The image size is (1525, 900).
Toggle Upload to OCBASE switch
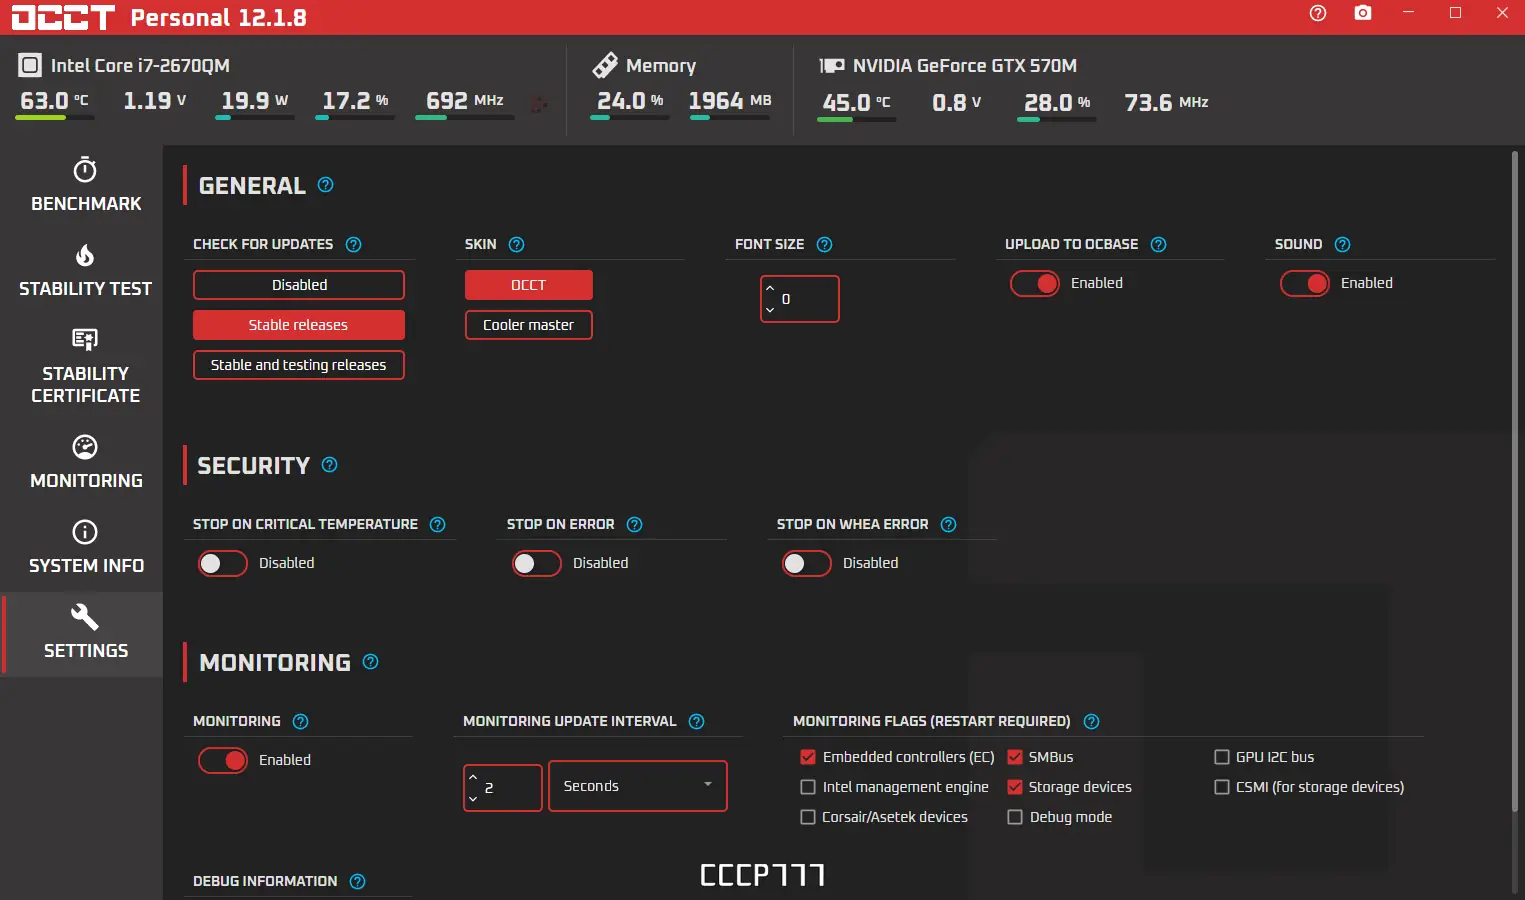[x=1035, y=284]
